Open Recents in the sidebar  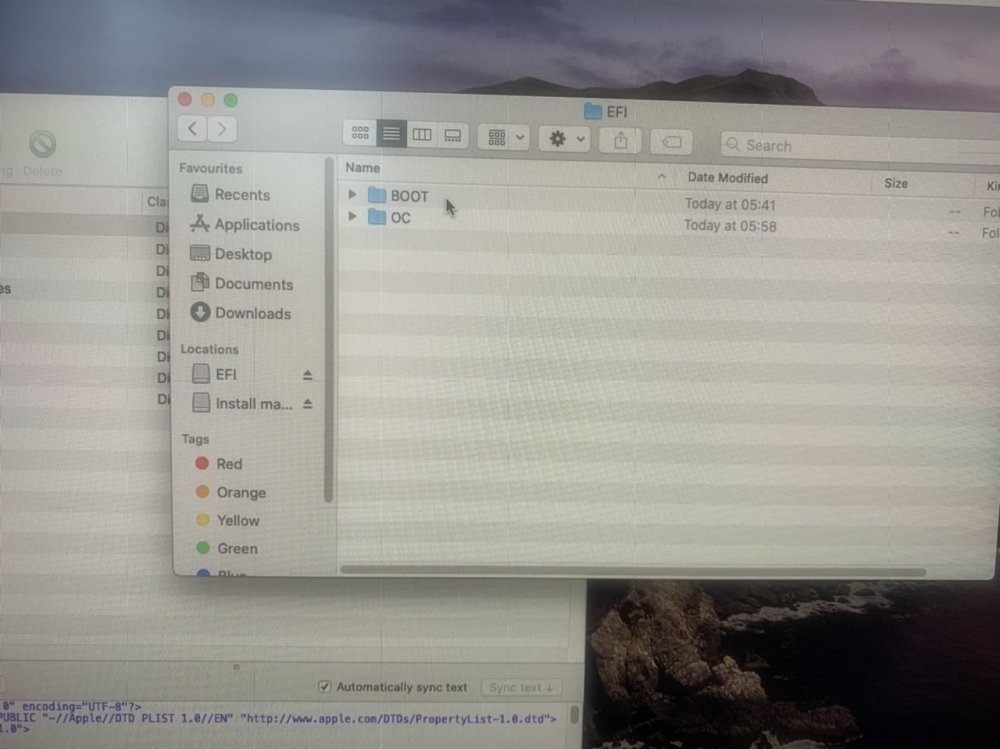point(230,195)
